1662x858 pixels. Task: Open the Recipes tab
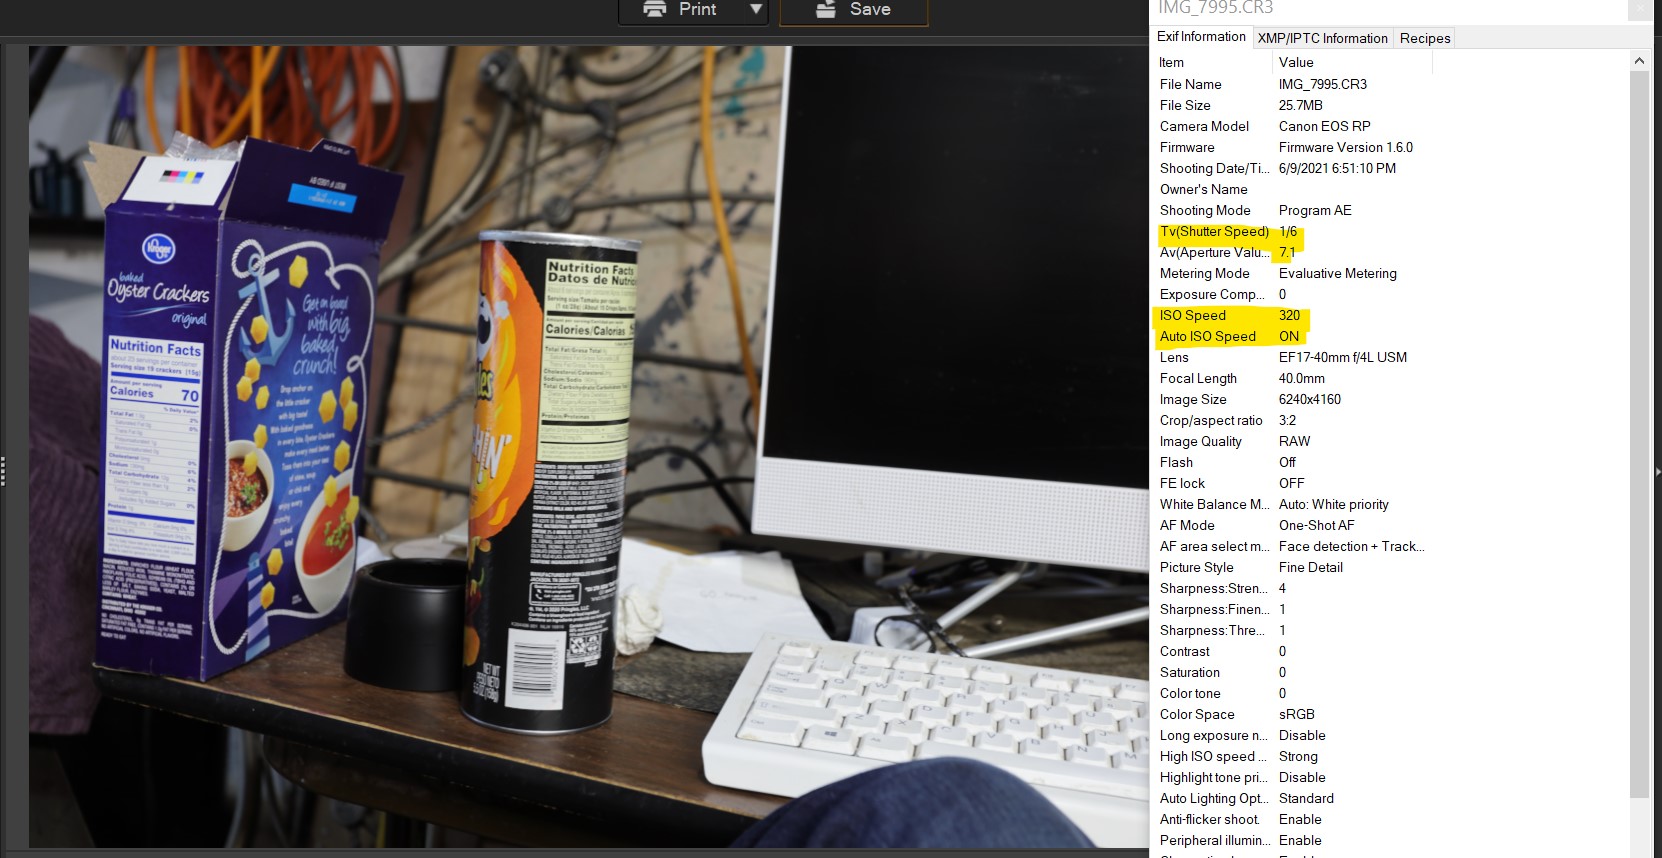tap(1424, 38)
